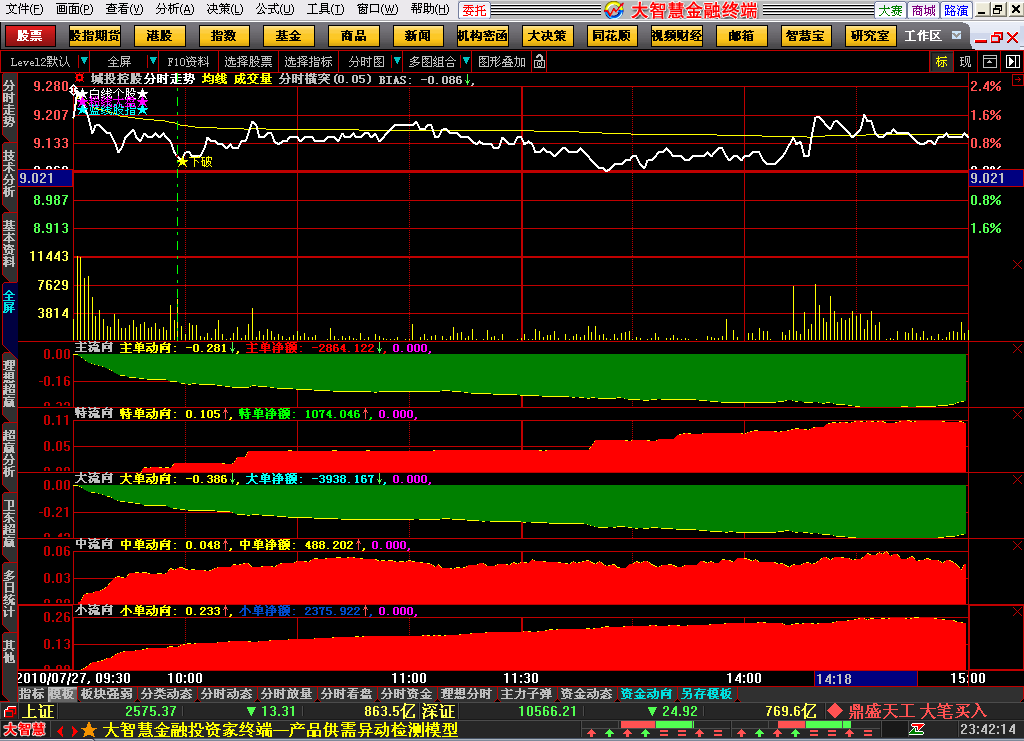
Task: Open the 工具(T) menu
Action: click(x=325, y=9)
